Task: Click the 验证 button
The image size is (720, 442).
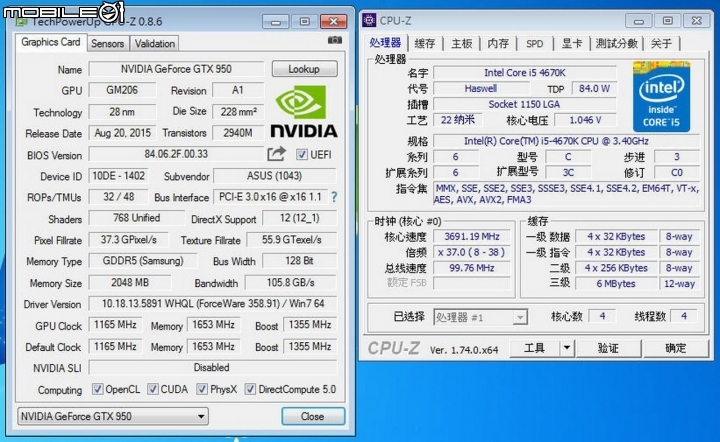Action: [x=608, y=348]
